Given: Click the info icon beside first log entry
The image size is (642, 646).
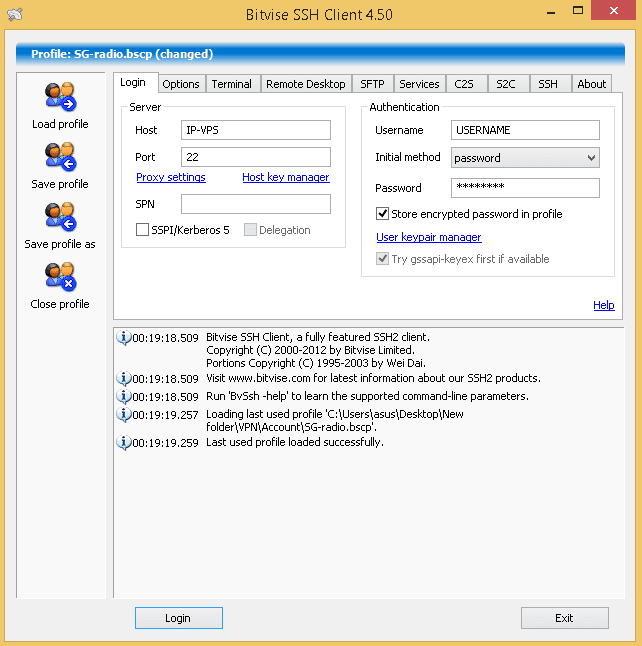Looking at the screenshot, I should point(124,338).
